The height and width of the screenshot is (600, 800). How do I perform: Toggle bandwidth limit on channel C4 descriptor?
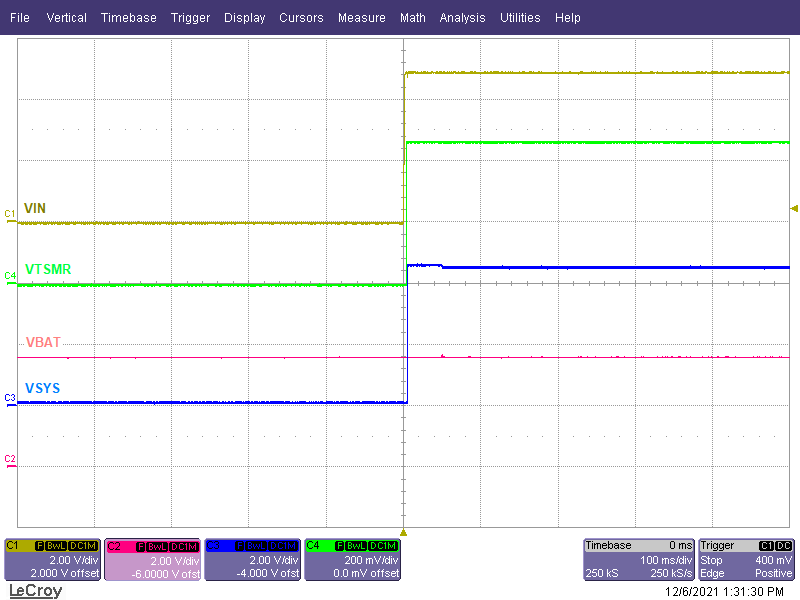tap(358, 546)
